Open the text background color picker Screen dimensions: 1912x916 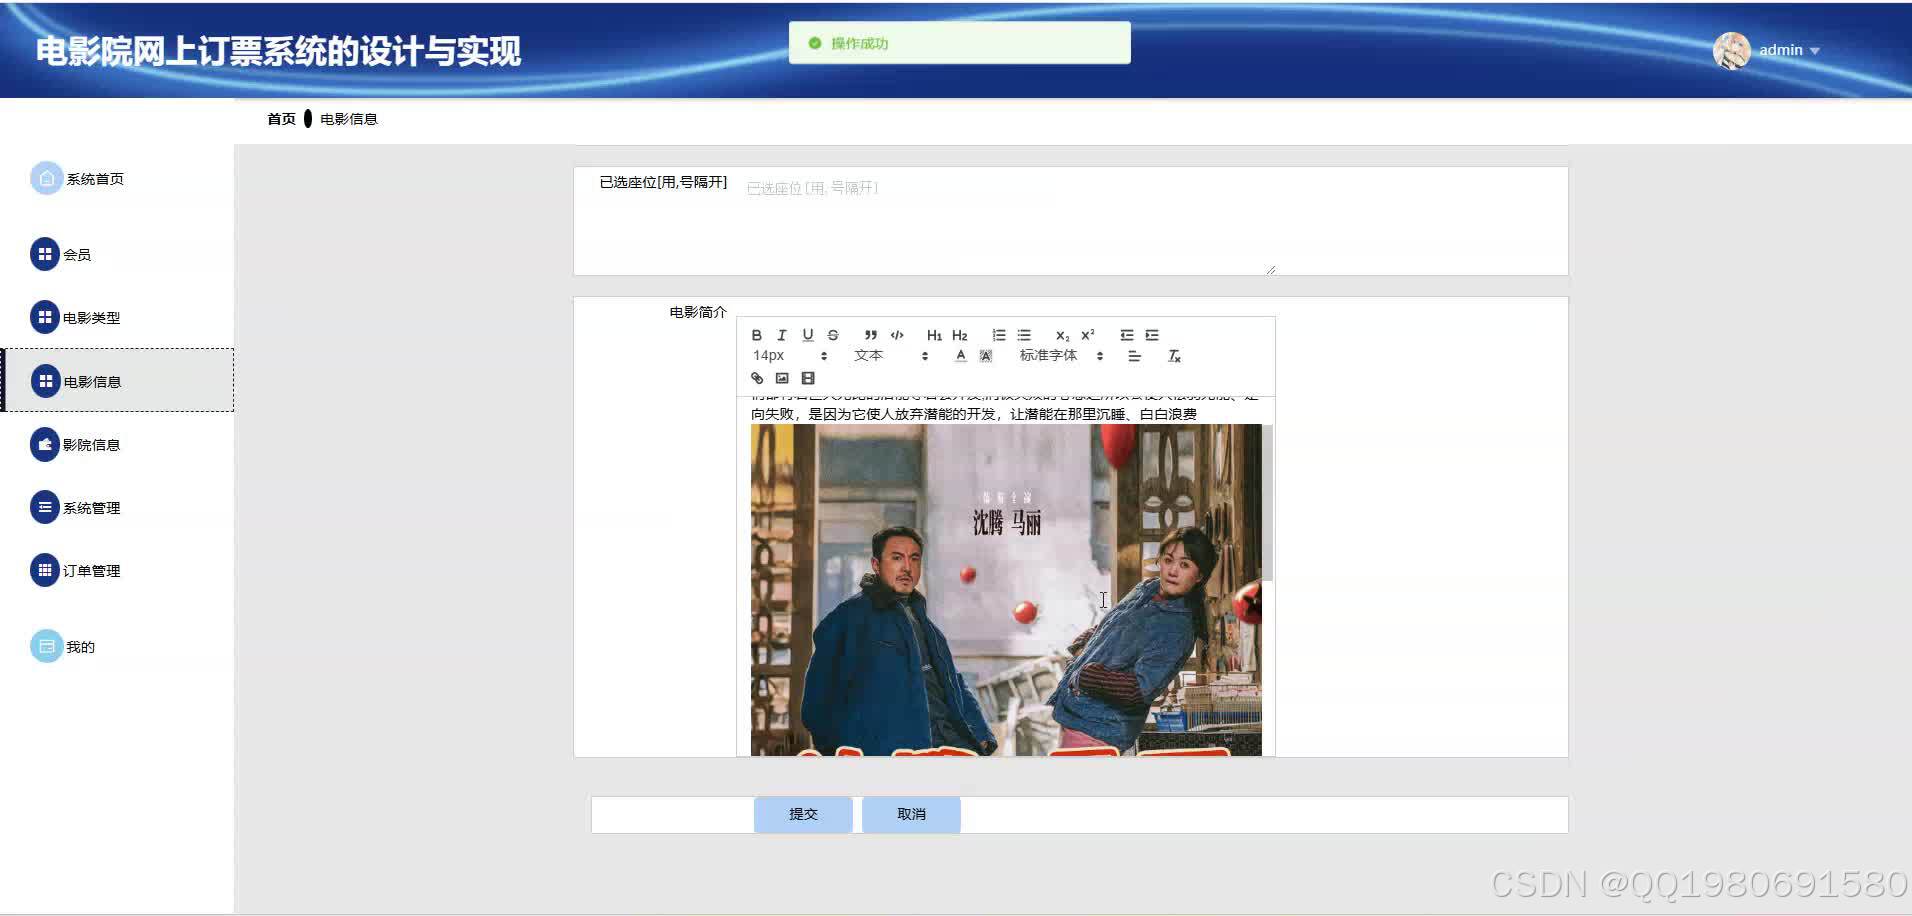[986, 356]
